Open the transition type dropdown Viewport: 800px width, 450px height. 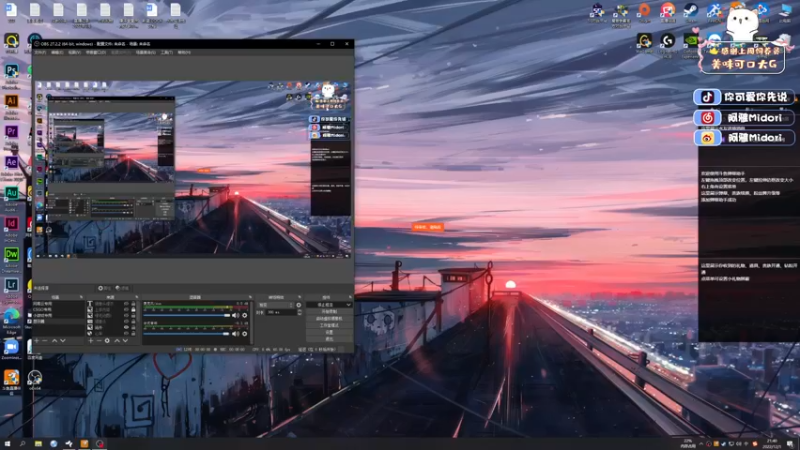coord(277,305)
